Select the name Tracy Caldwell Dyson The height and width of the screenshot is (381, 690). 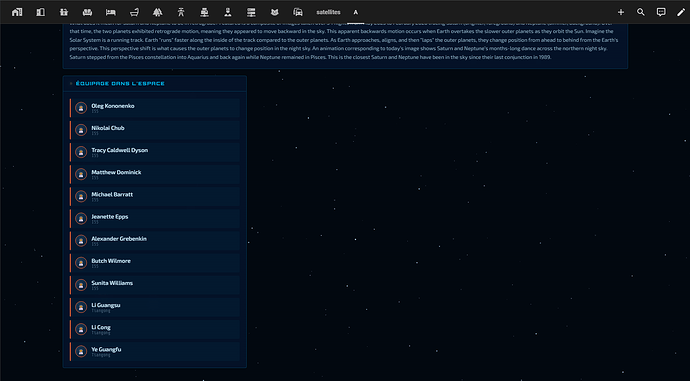tap(120, 150)
